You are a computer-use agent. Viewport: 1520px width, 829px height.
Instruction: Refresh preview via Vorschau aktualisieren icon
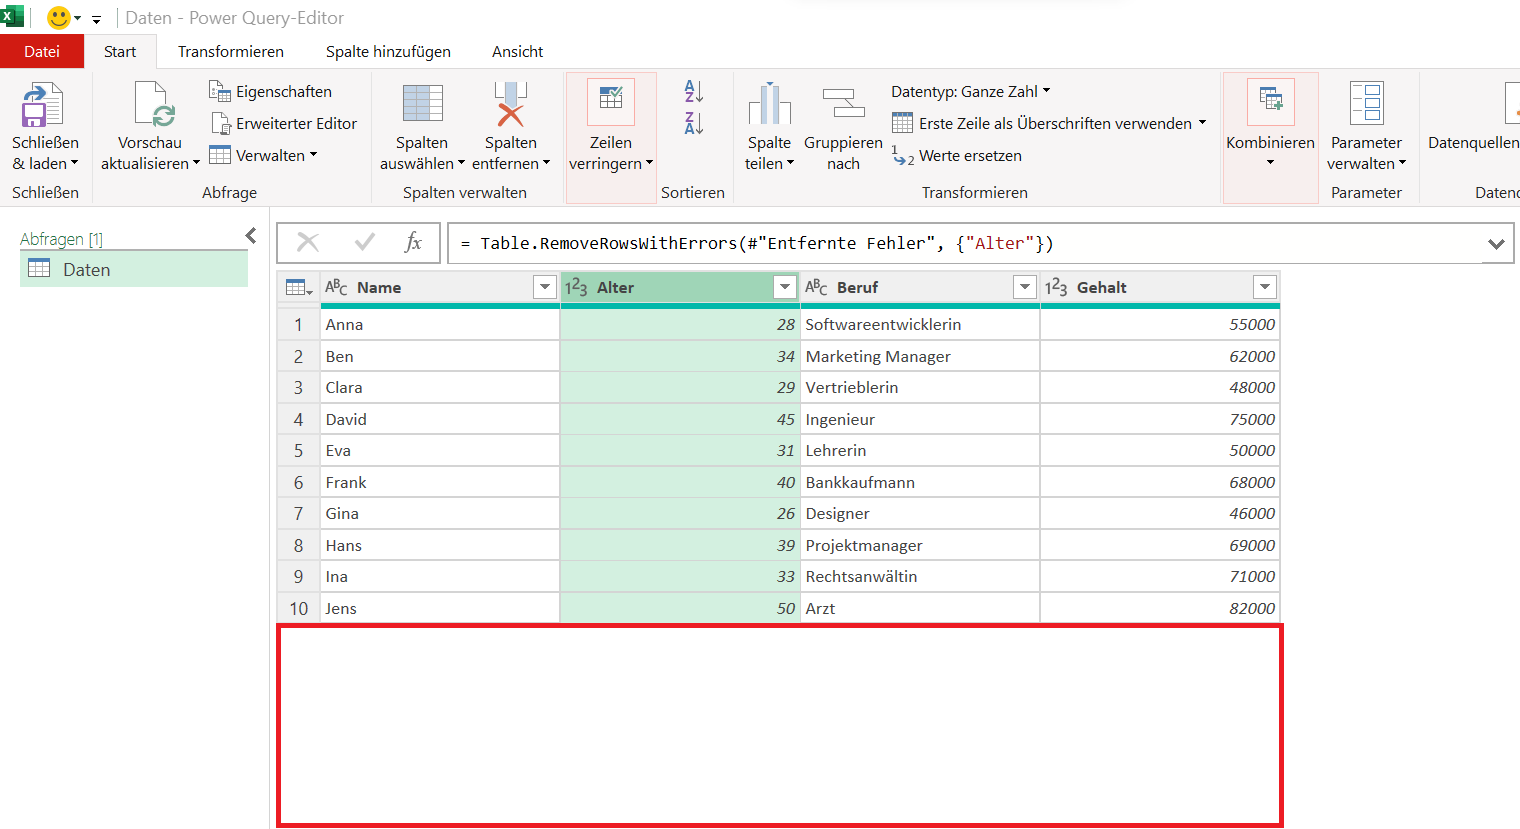click(x=154, y=104)
